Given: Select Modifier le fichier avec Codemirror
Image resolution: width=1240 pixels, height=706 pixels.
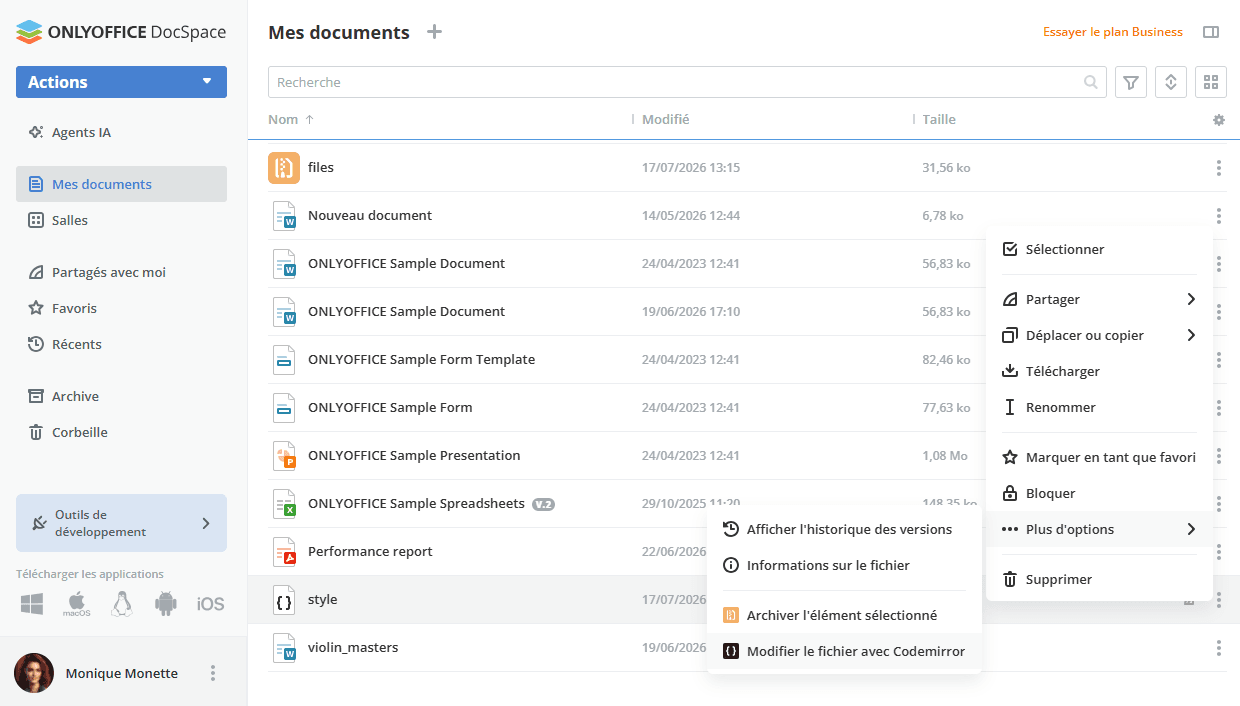Looking at the screenshot, I should coord(844,651).
